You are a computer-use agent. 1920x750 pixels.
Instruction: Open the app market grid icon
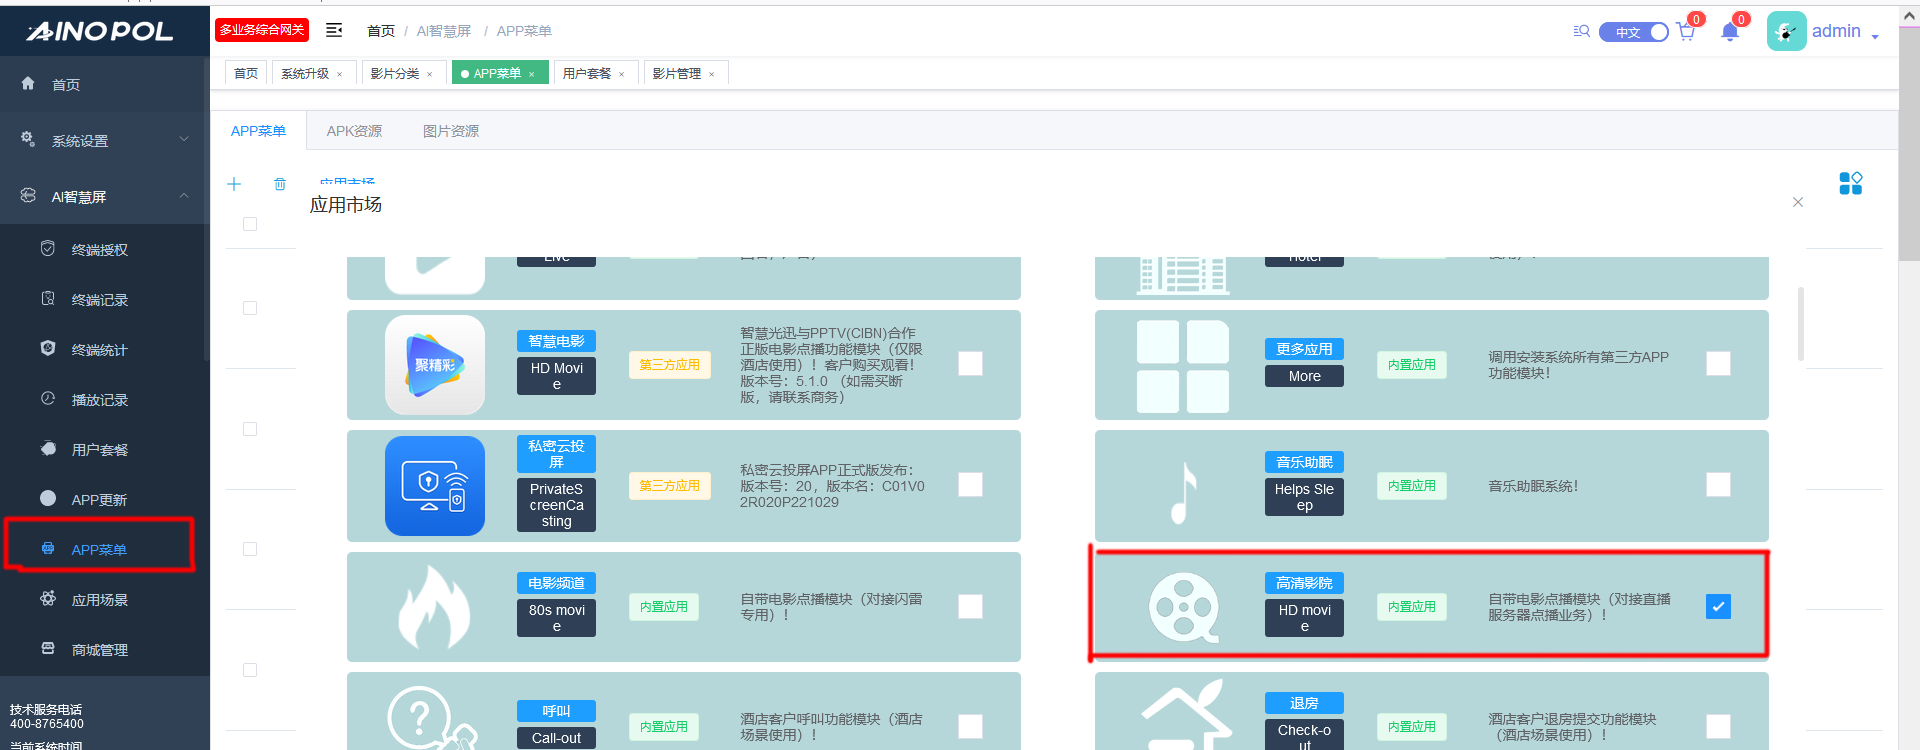pyautogui.click(x=1850, y=183)
